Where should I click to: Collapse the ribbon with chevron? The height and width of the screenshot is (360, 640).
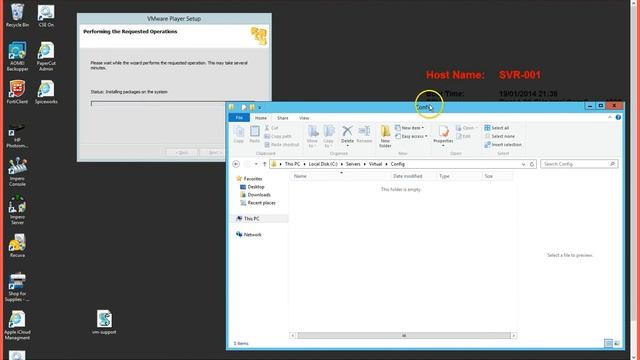click(610, 118)
